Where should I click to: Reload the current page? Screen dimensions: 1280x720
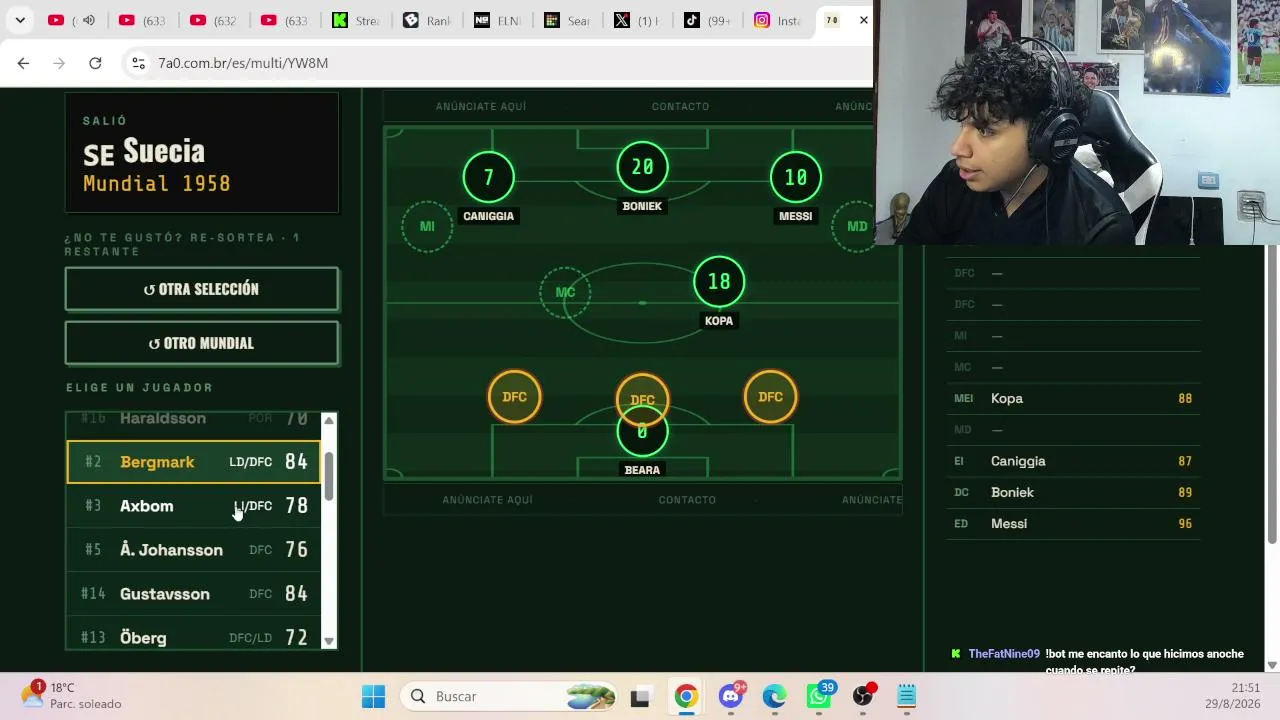pyautogui.click(x=95, y=63)
